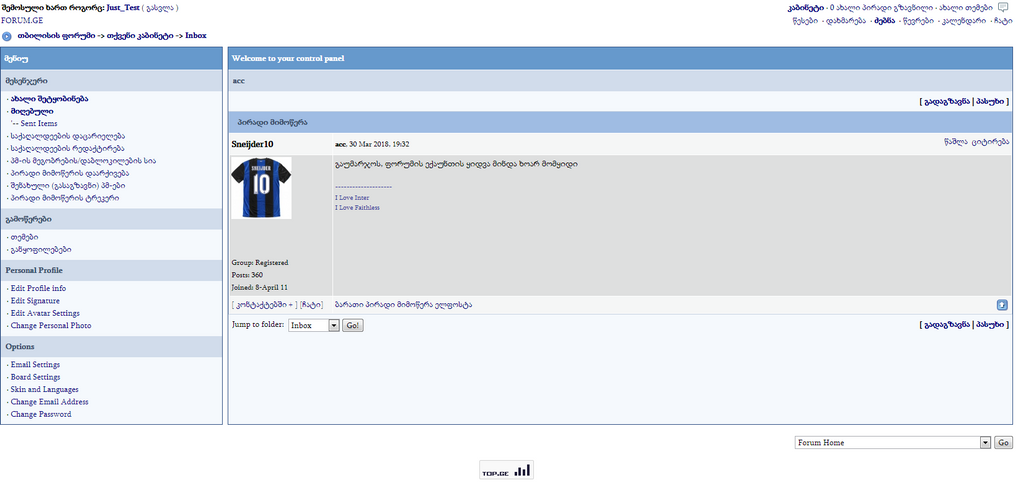The width and height of the screenshot is (1024, 491).
Task: Click პასუხი above the პირადი მიმოწერა header
Action: [x=990, y=102]
